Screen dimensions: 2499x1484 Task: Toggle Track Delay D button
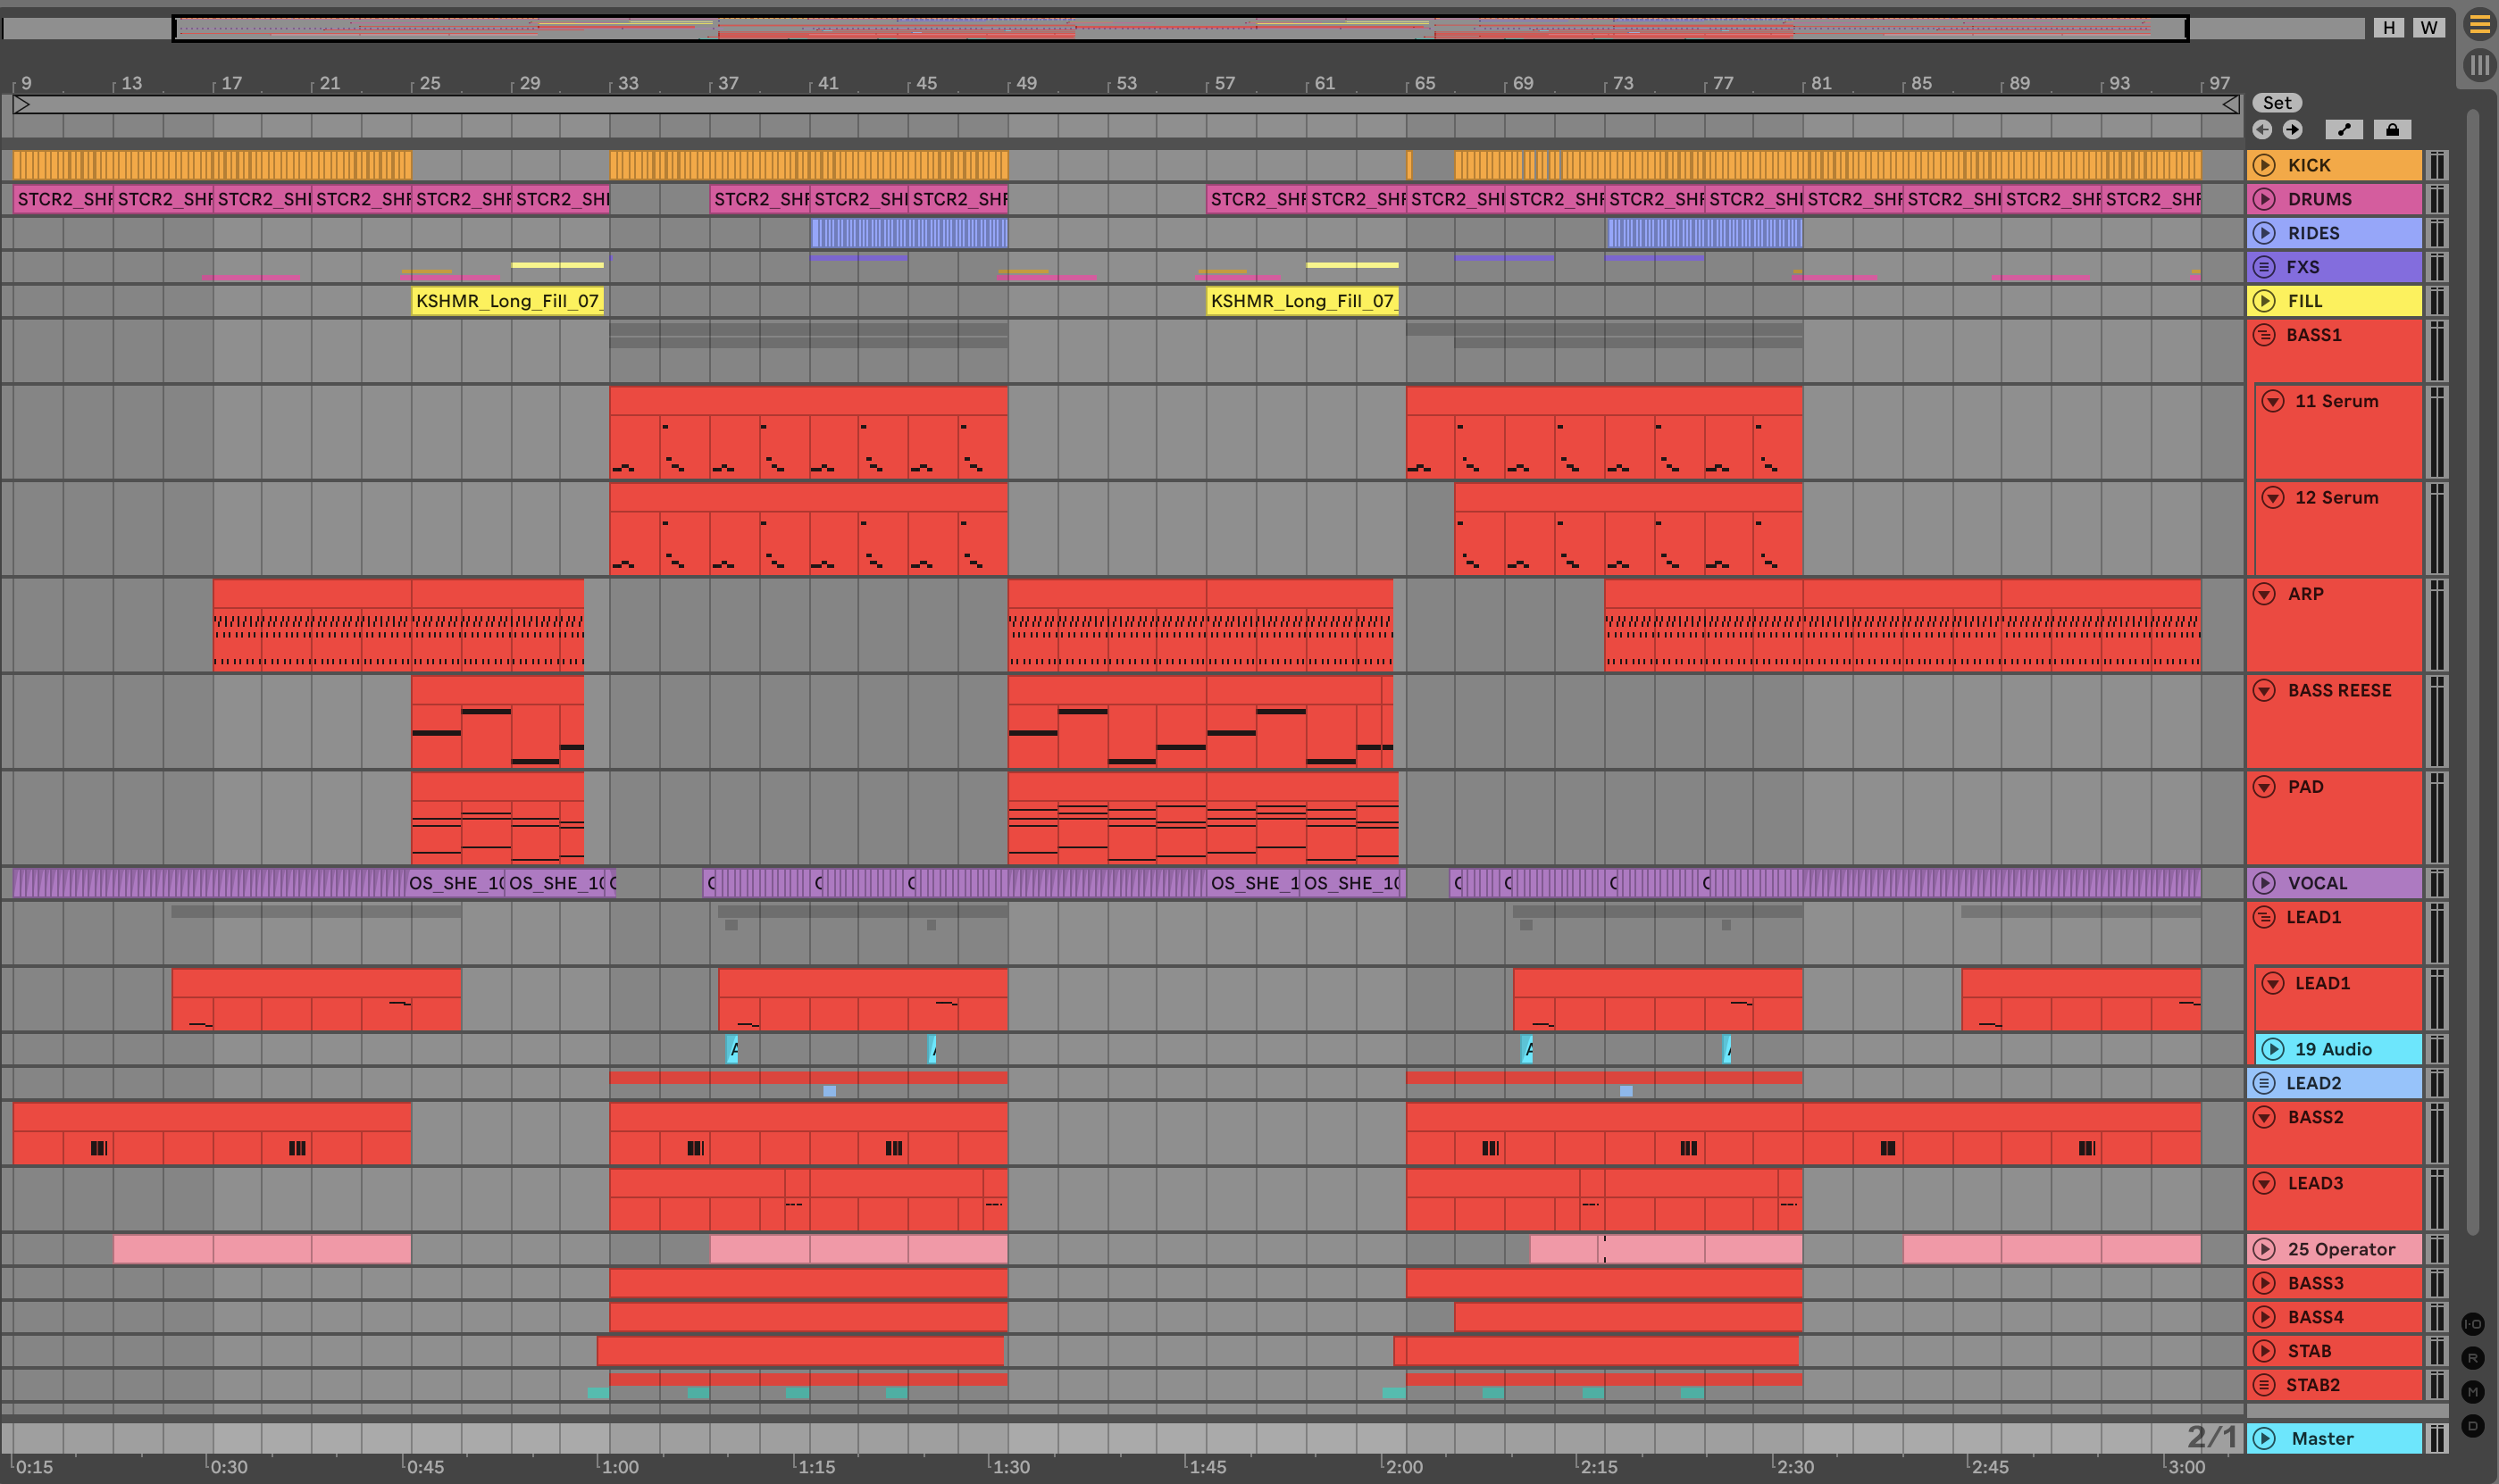click(x=2472, y=1426)
